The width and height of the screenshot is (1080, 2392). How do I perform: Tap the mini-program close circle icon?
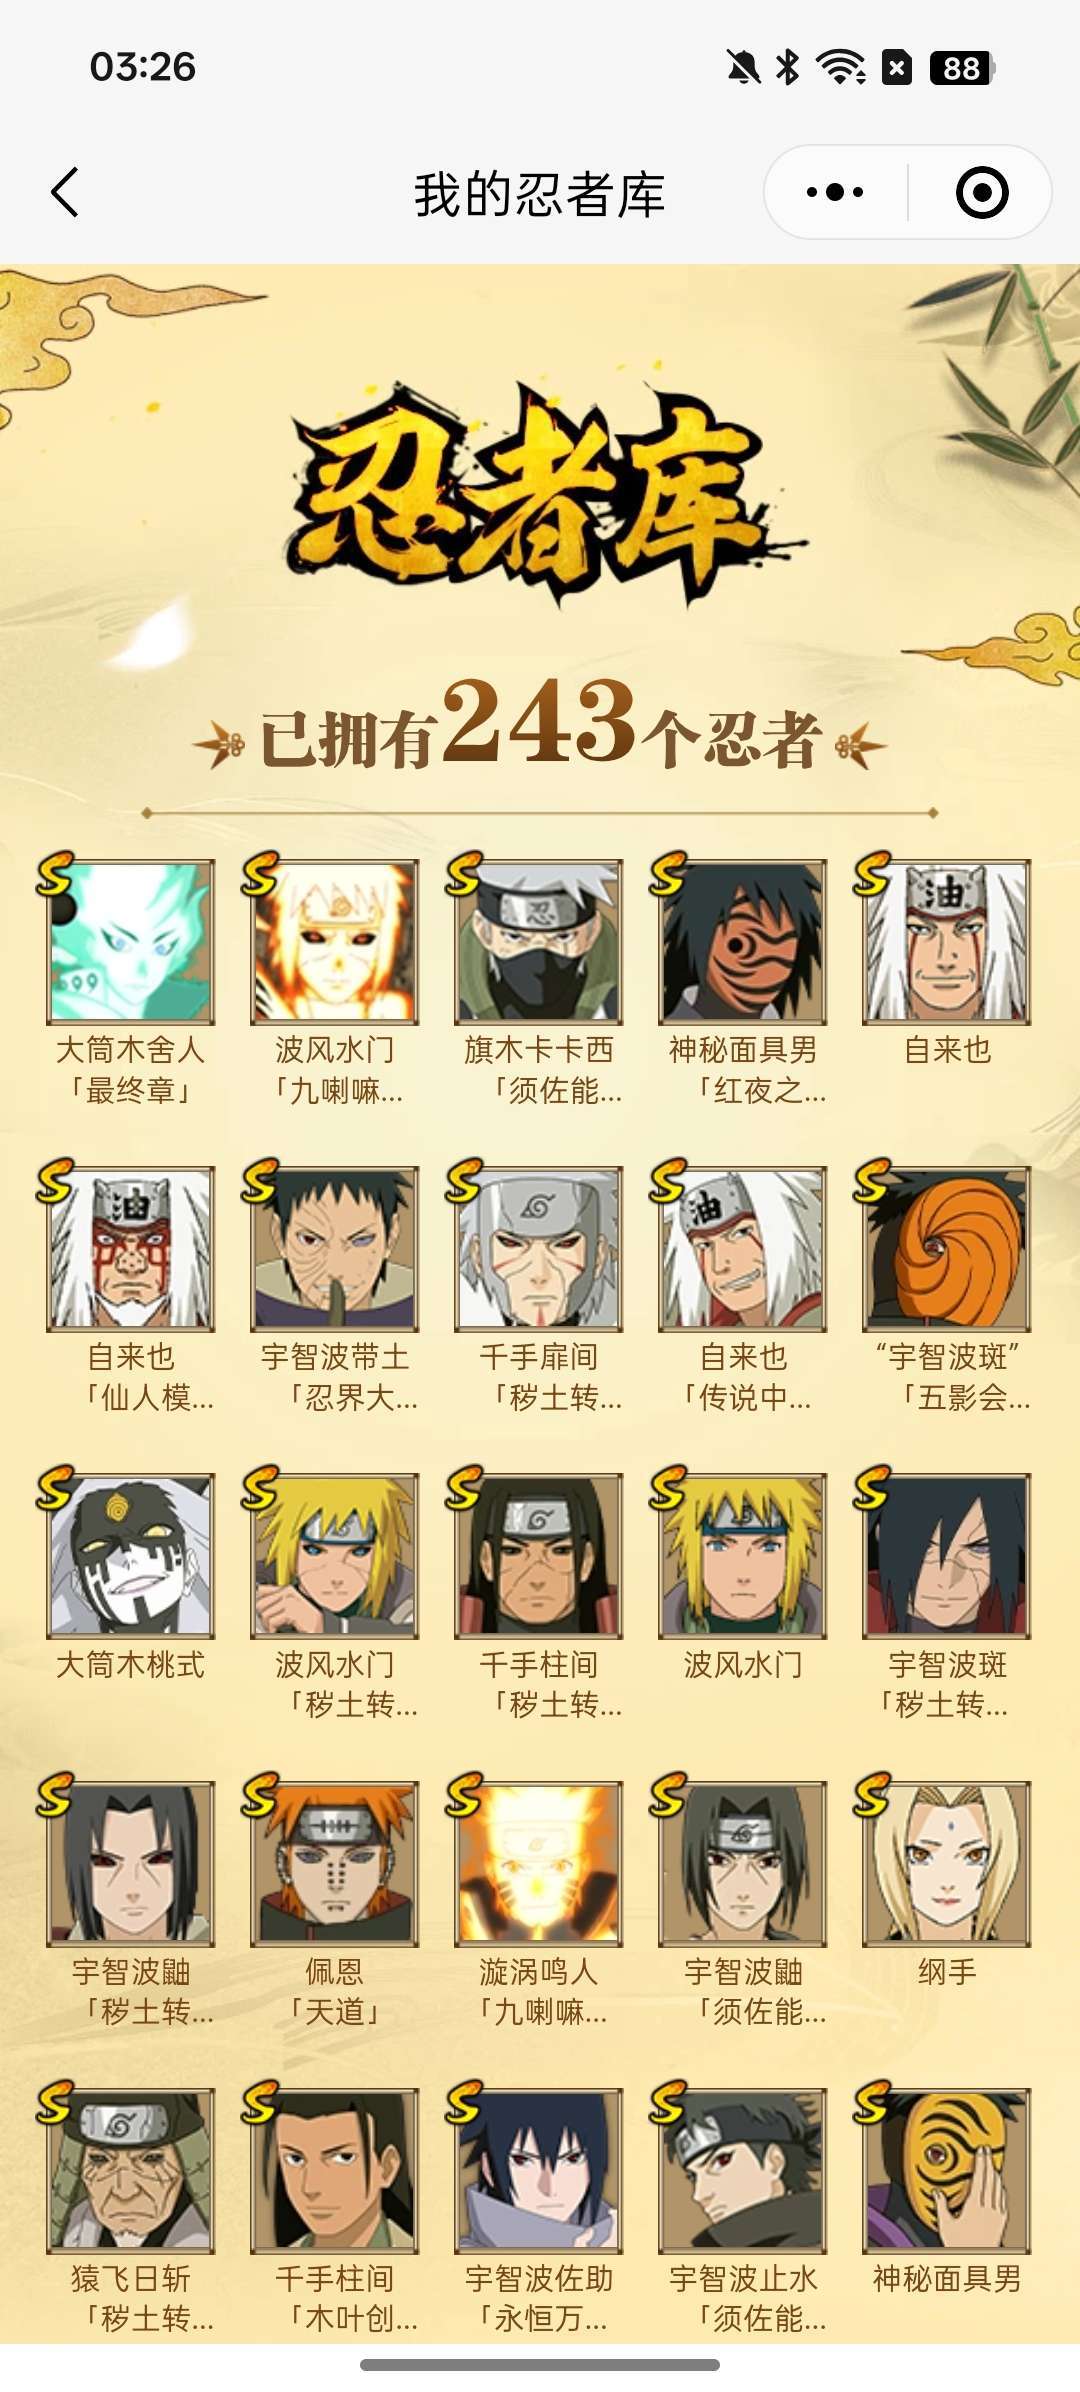981,192
